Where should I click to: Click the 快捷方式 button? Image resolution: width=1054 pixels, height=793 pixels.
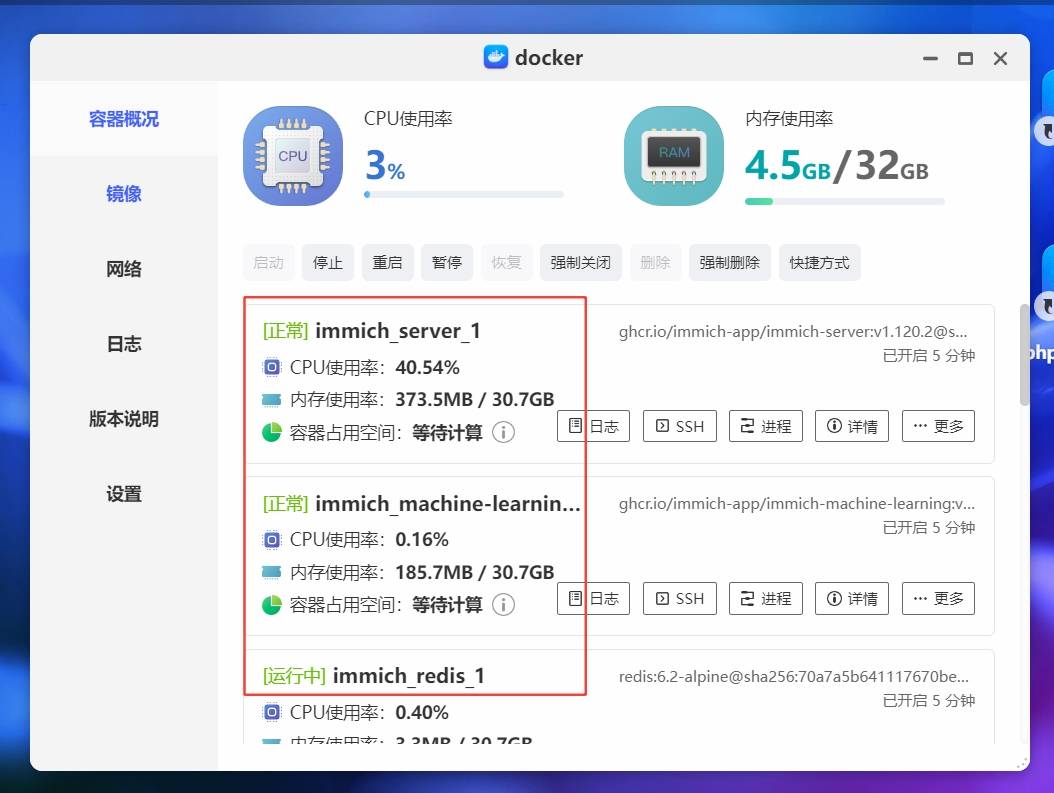point(819,262)
